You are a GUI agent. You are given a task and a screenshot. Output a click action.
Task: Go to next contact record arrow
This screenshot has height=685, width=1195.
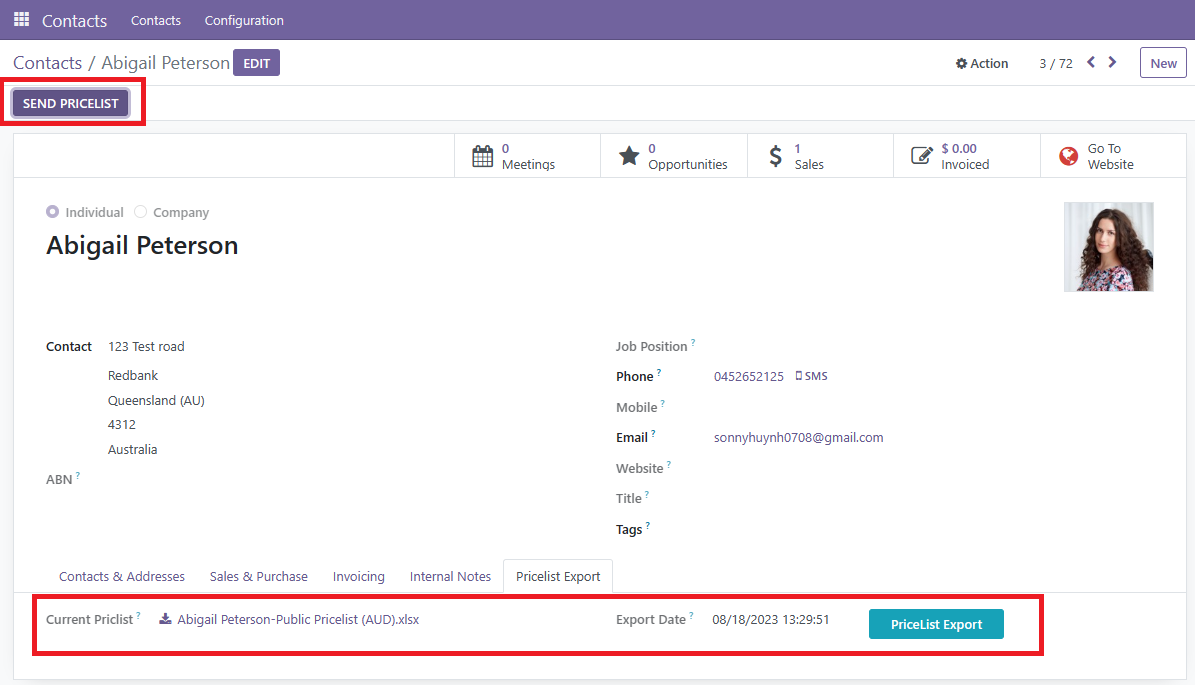[x=1112, y=63]
